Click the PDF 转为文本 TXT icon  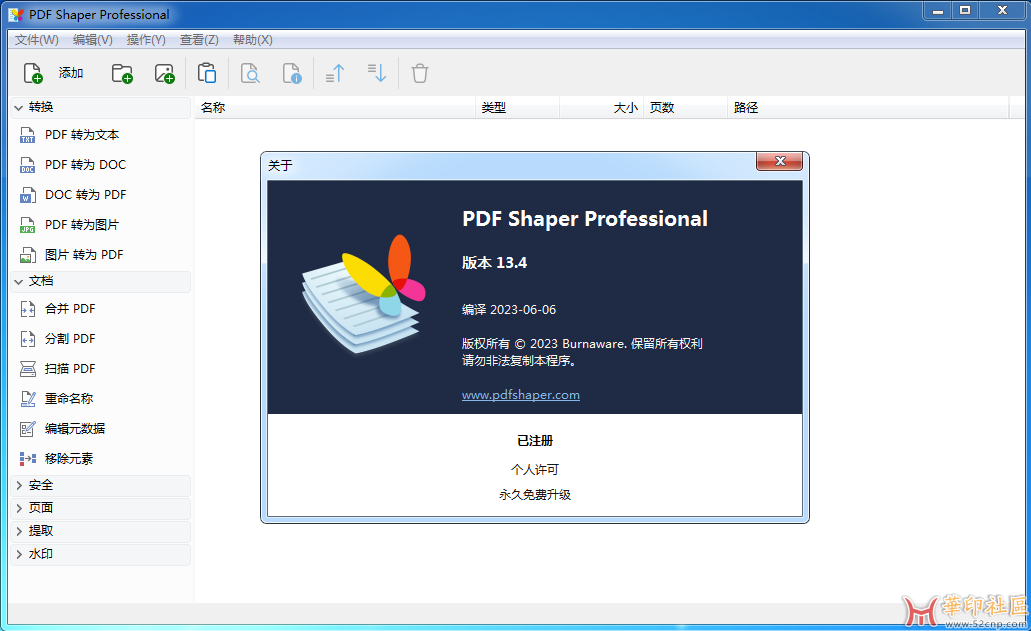click(28, 135)
